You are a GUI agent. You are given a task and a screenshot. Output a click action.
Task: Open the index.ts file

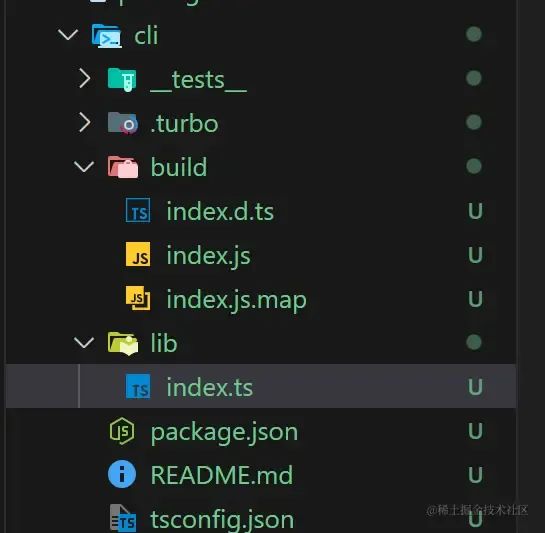click(261, 386)
